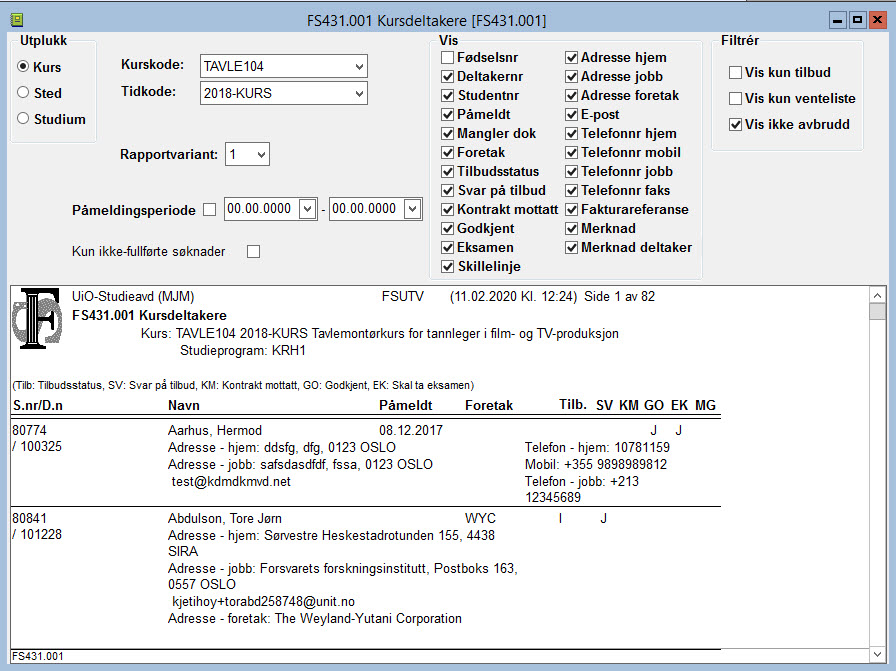Open the start date picker for Påmeldingsperiode

point(307,209)
